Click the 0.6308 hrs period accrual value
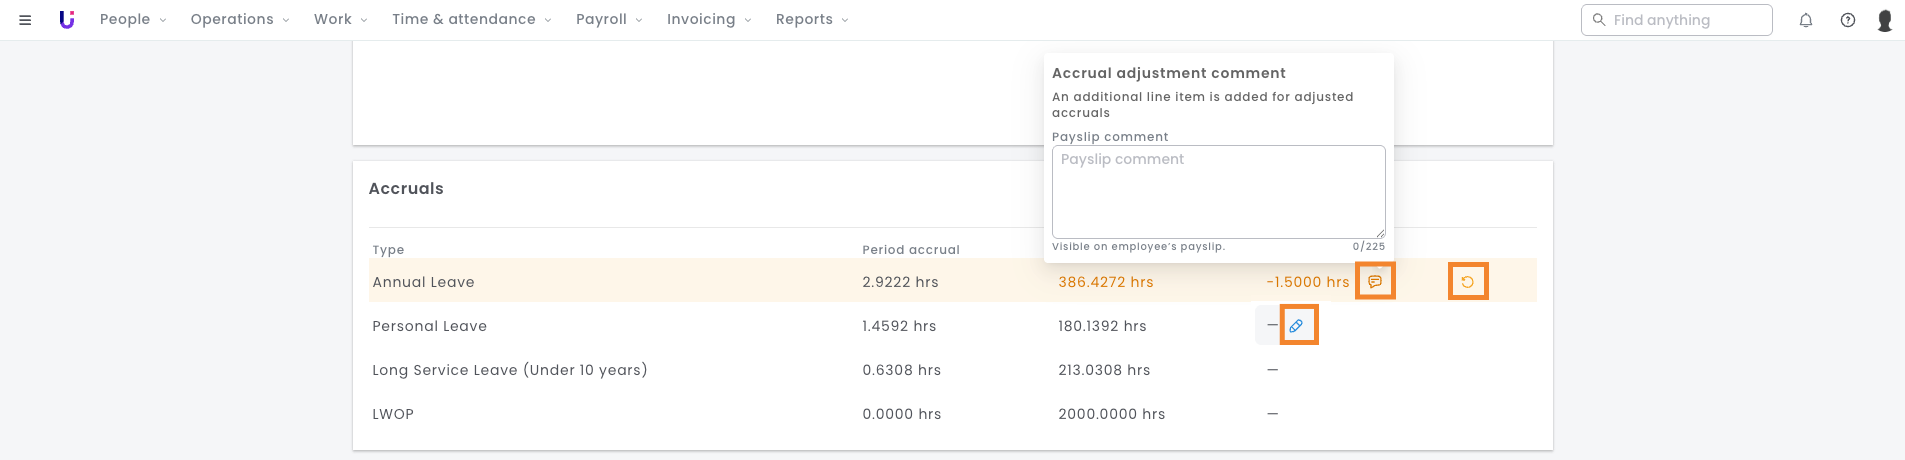 click(901, 370)
